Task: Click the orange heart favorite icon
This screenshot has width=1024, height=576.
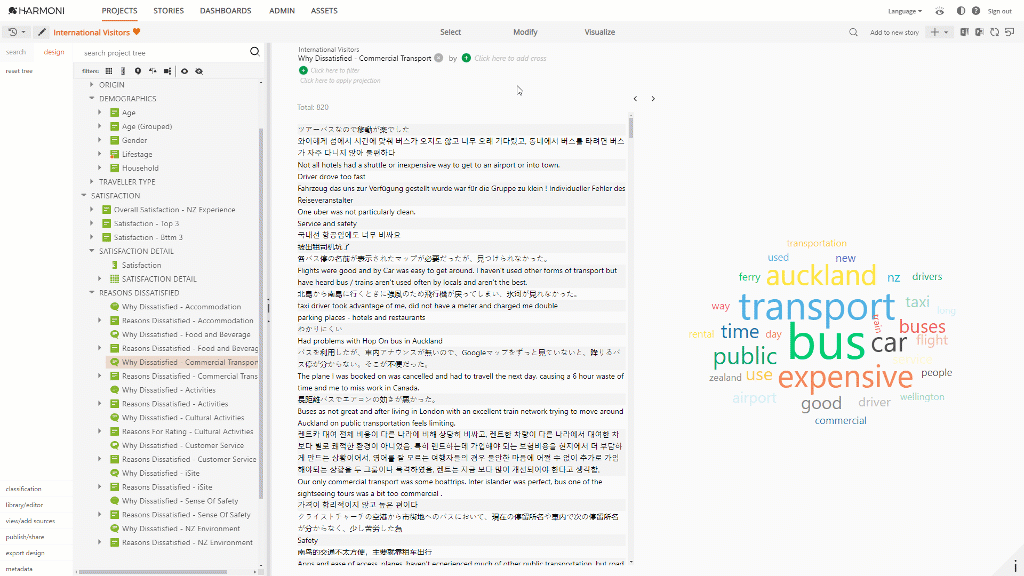Action: pyautogui.click(x=136, y=31)
